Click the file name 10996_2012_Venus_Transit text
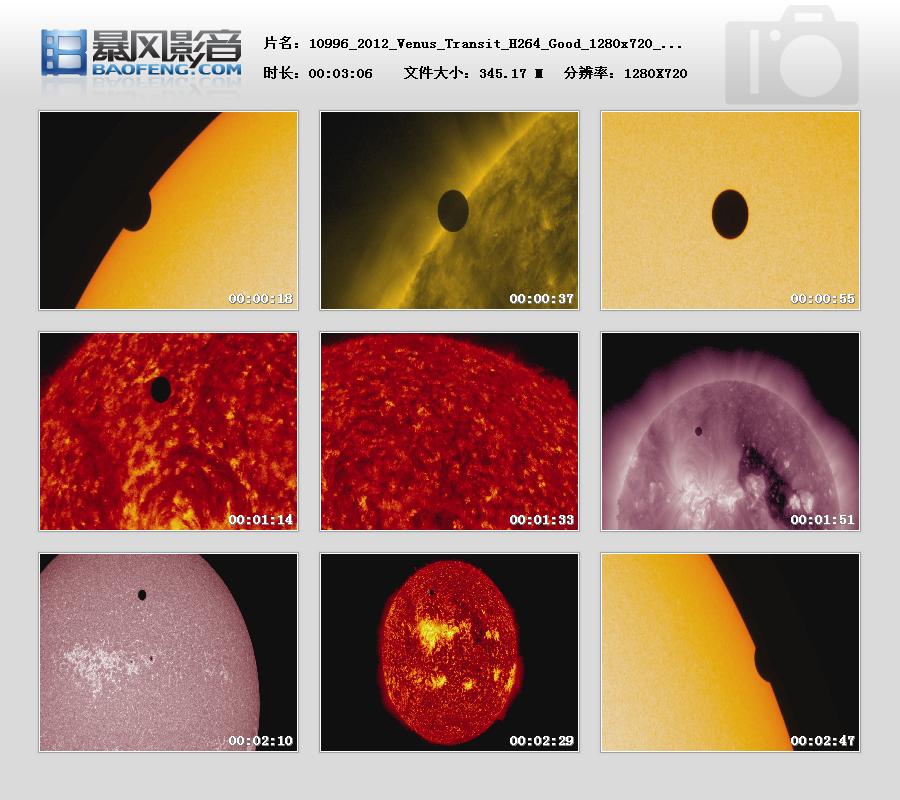This screenshot has height=800, width=900. pos(495,44)
